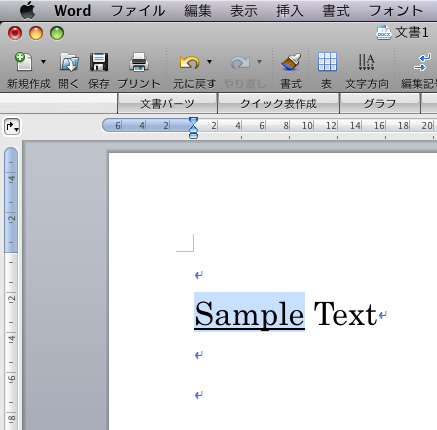Print using the プリント icon
The height and width of the screenshot is (430, 437).
point(139,62)
